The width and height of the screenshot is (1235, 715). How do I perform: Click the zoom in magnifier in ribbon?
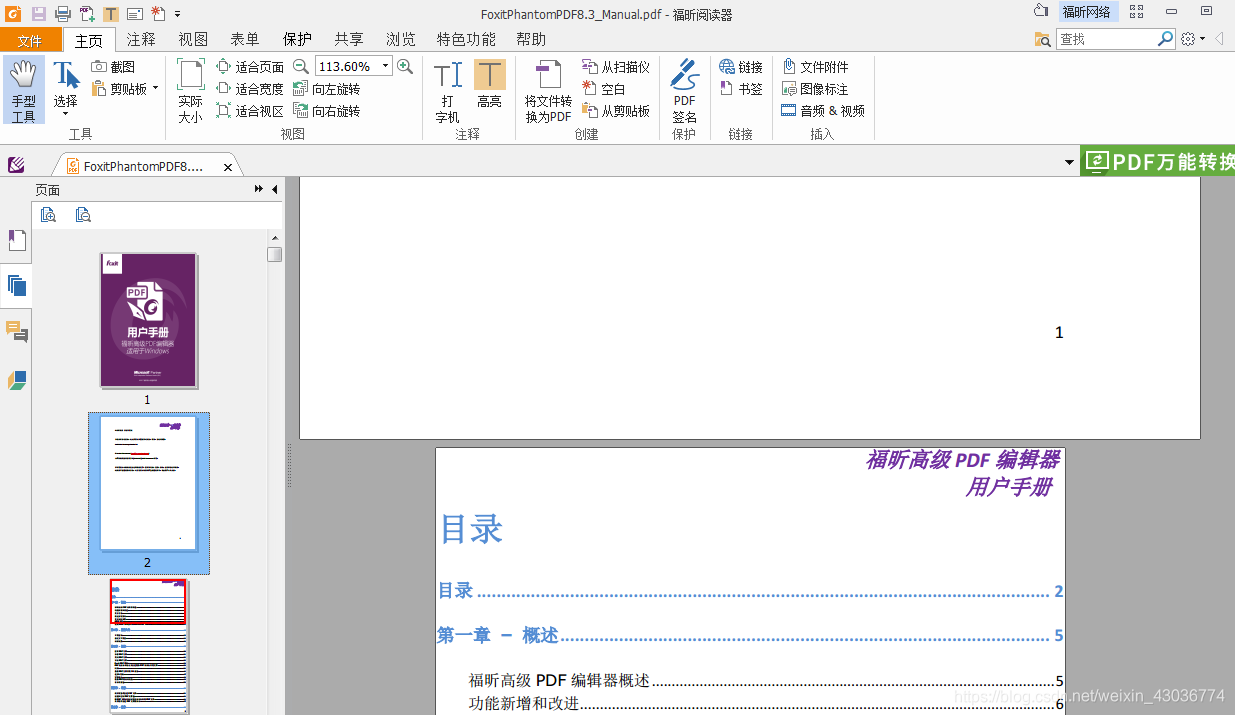(x=405, y=67)
